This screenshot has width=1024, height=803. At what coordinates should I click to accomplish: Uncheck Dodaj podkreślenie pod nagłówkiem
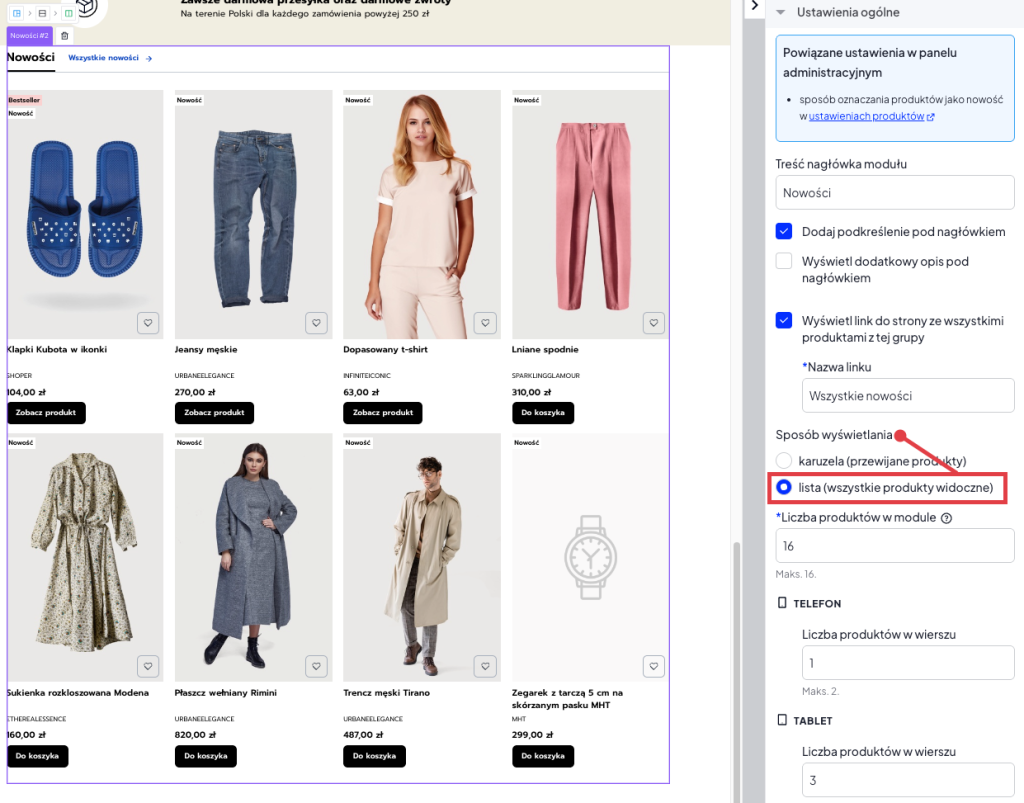(783, 231)
